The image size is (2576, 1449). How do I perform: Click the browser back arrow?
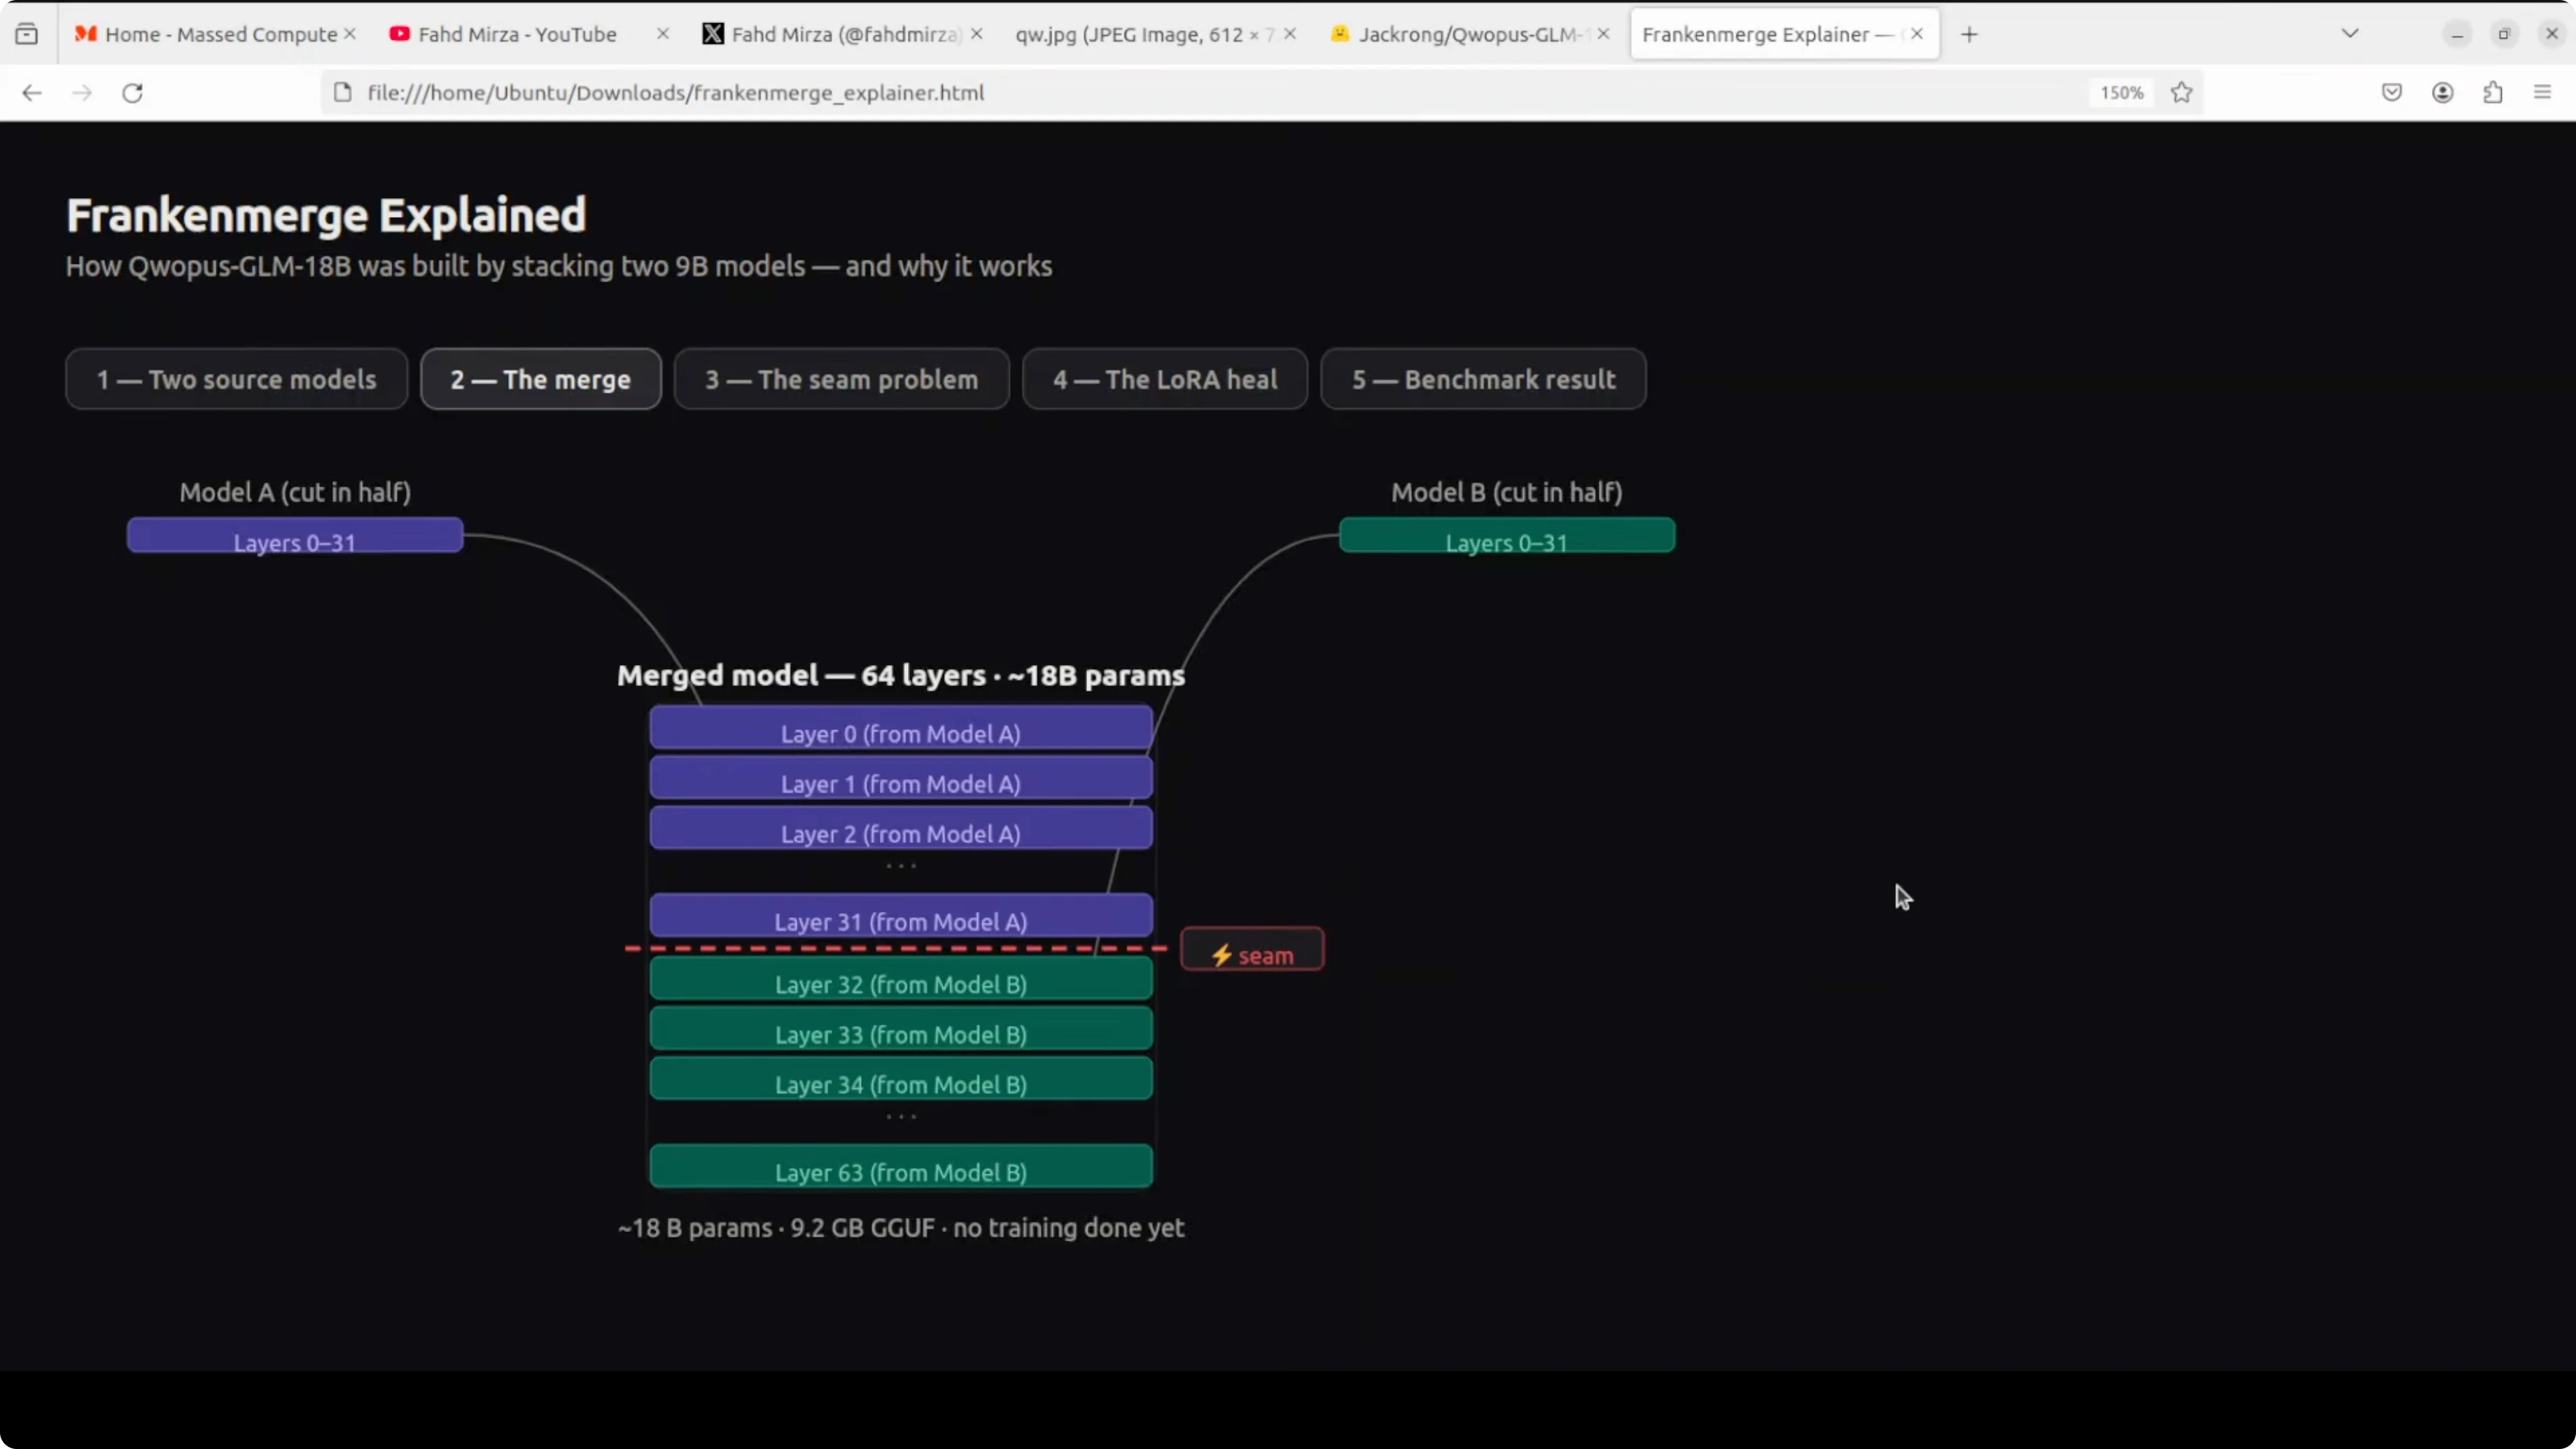pos(32,93)
